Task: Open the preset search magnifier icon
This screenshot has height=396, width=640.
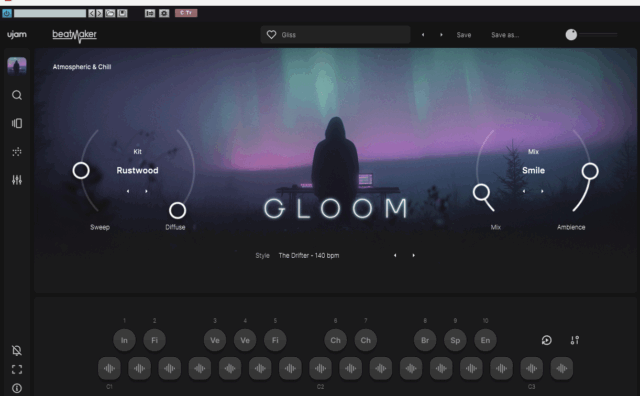Action: [17, 95]
